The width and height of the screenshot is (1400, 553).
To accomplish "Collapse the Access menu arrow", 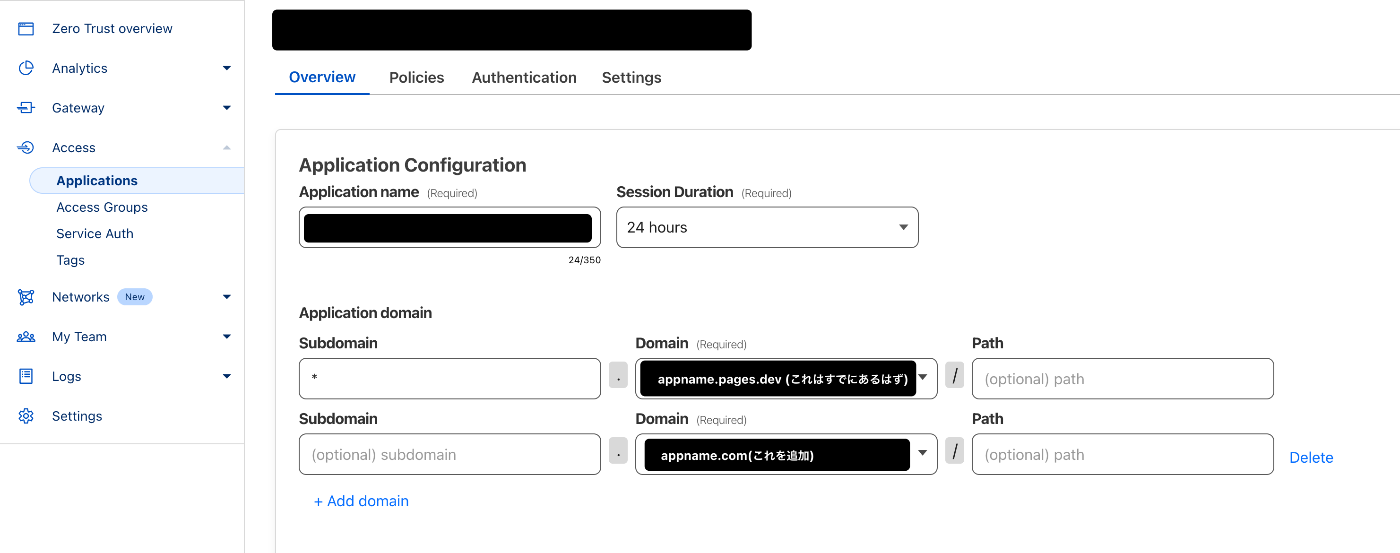I will (227, 148).
